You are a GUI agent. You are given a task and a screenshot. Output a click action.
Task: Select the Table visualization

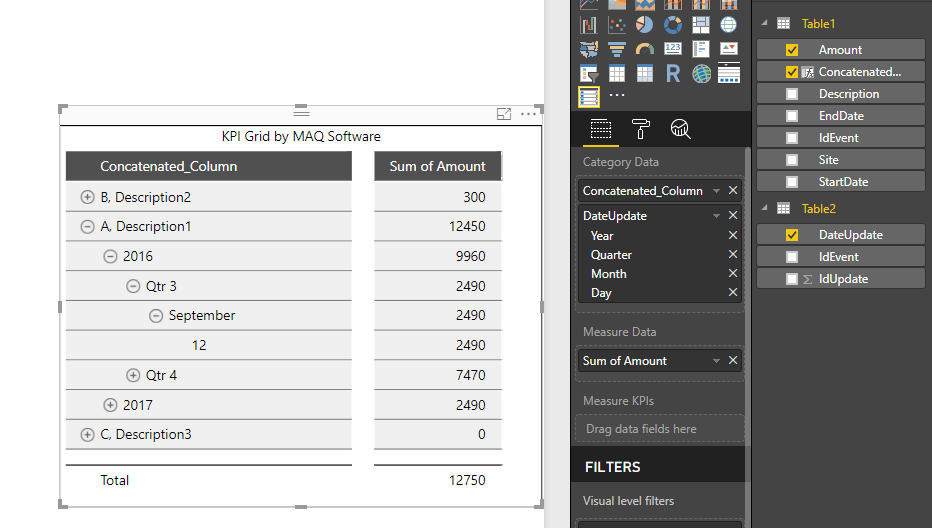click(617, 74)
